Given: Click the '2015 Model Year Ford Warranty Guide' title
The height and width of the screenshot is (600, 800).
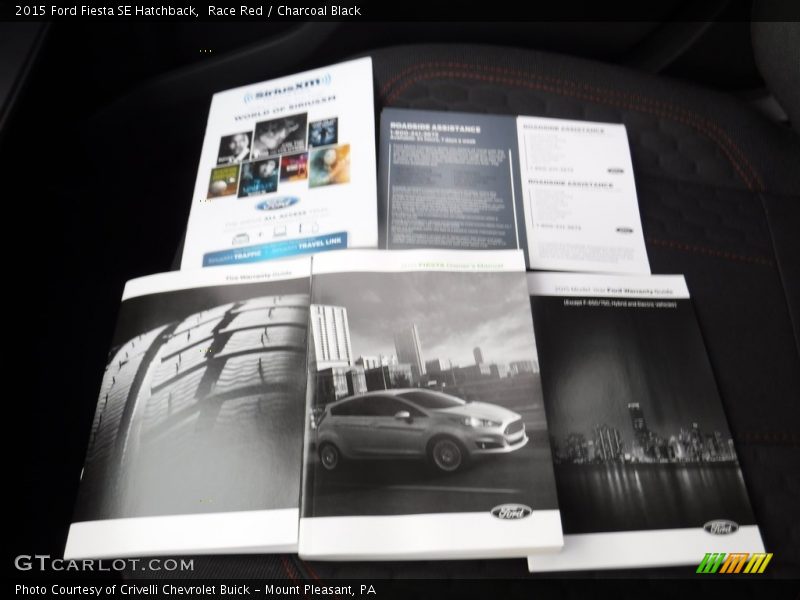Looking at the screenshot, I should (614, 290).
